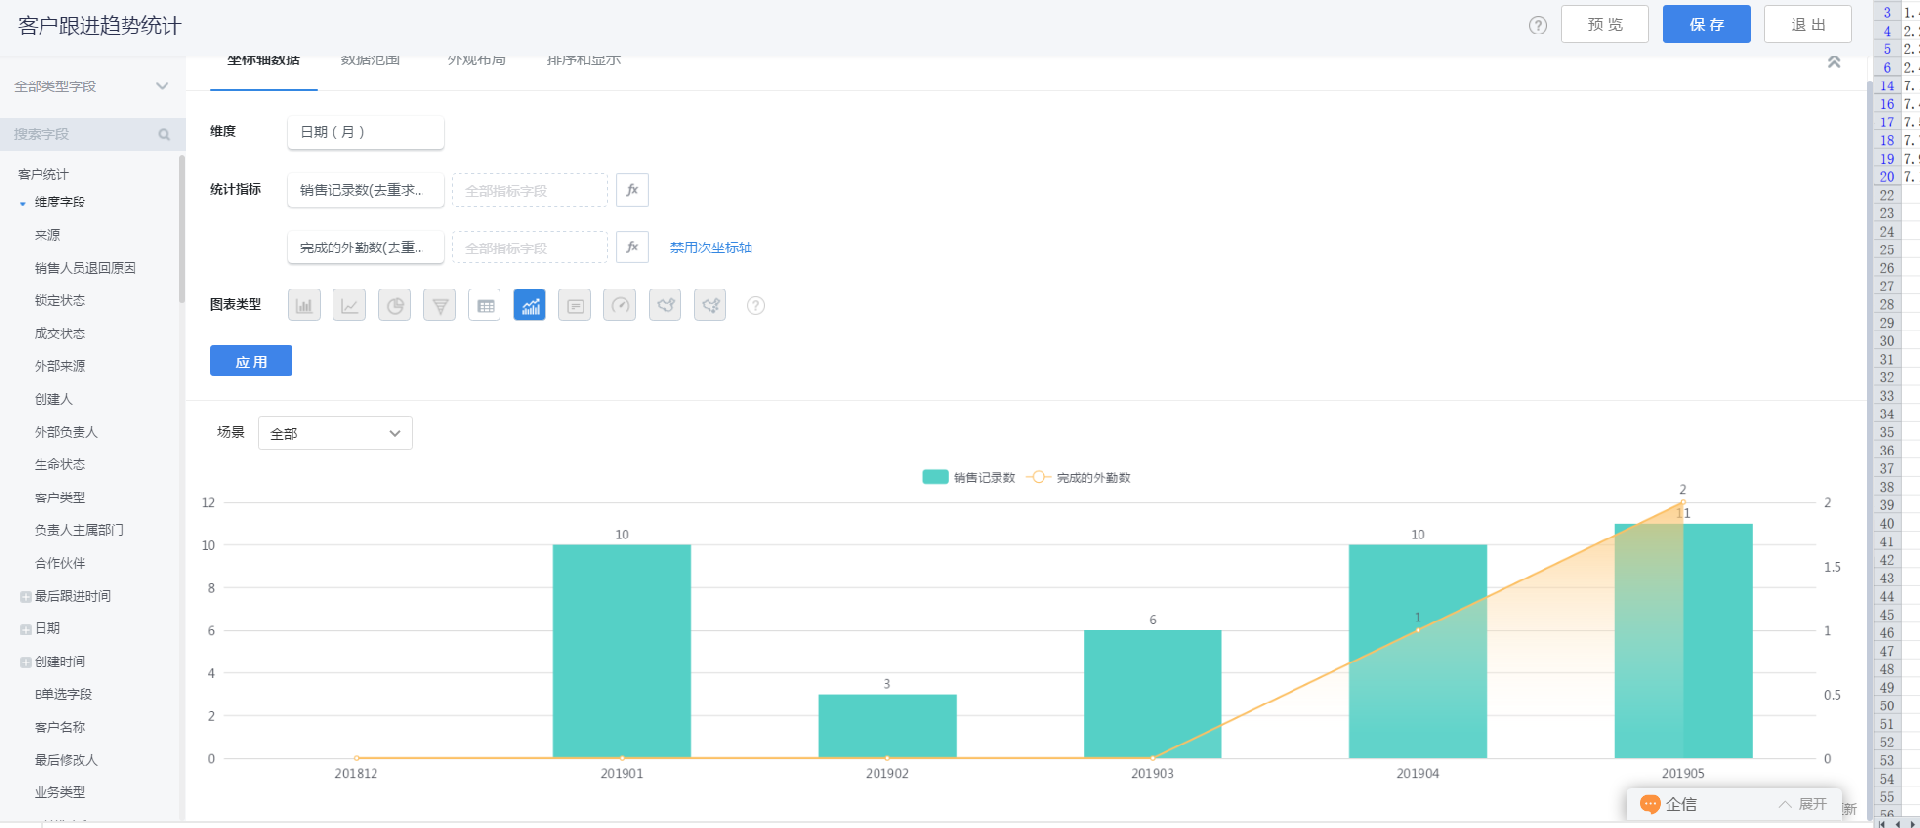Expand the 创建时间 field node

click(x=26, y=662)
